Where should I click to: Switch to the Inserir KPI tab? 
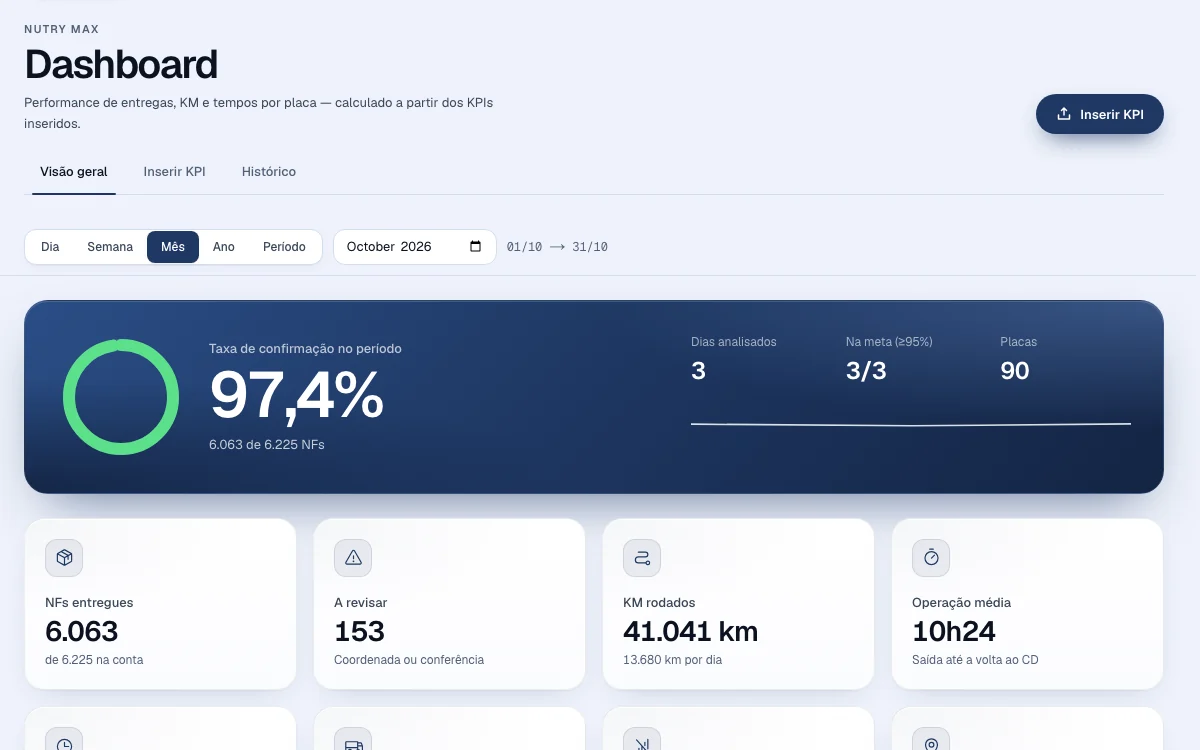tap(175, 172)
